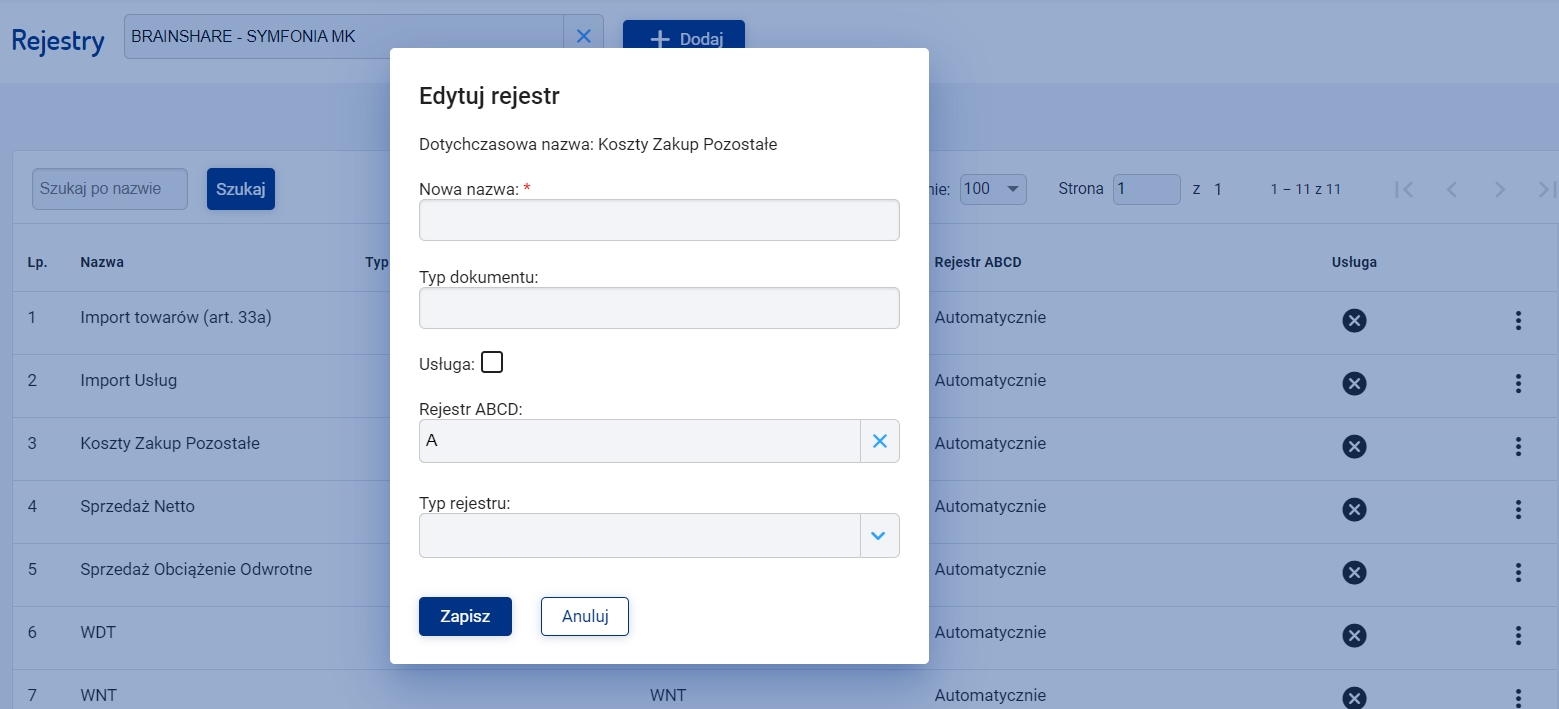Click Usługa X icon for Sprzedaż Netto
This screenshot has width=1559, height=709.
(1354, 509)
